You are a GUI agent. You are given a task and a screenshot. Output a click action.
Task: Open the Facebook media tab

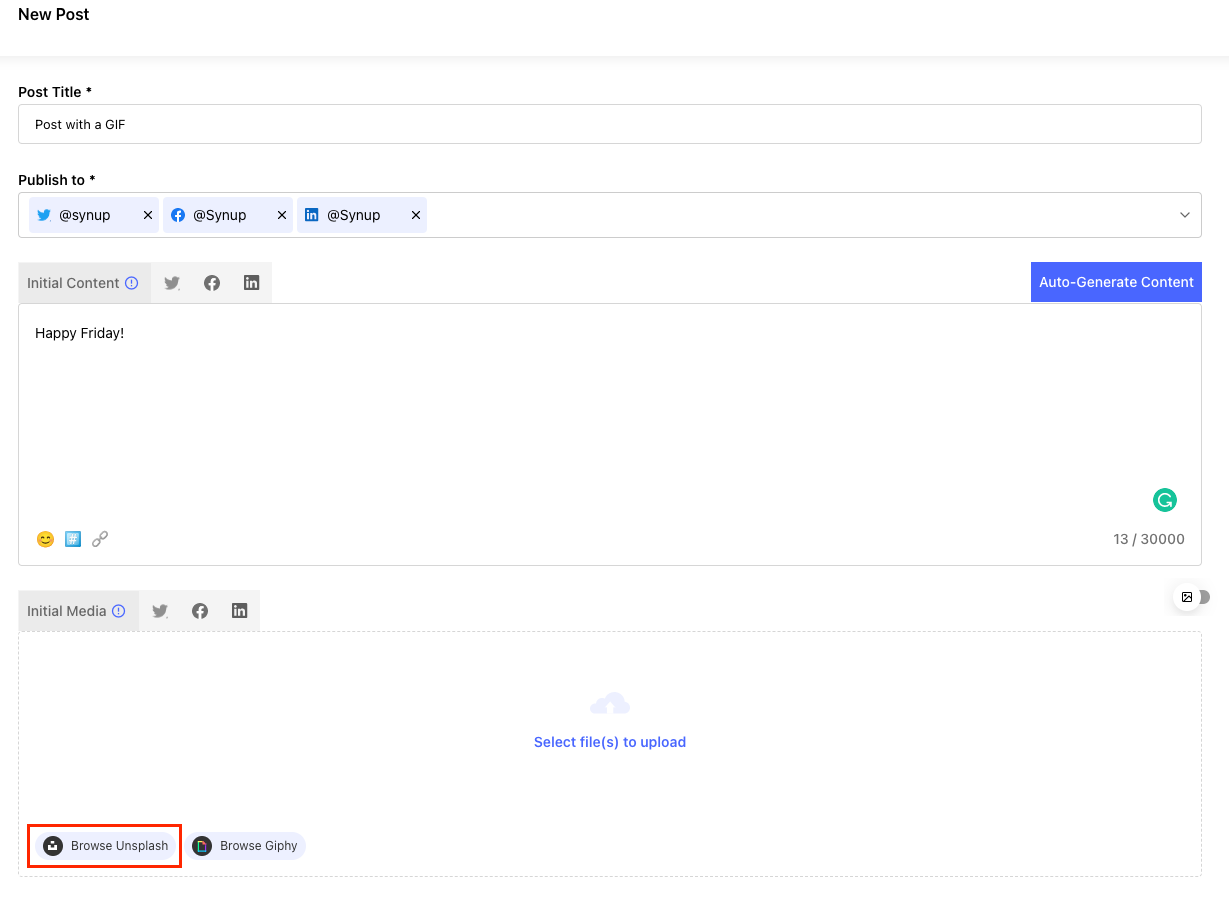200,611
